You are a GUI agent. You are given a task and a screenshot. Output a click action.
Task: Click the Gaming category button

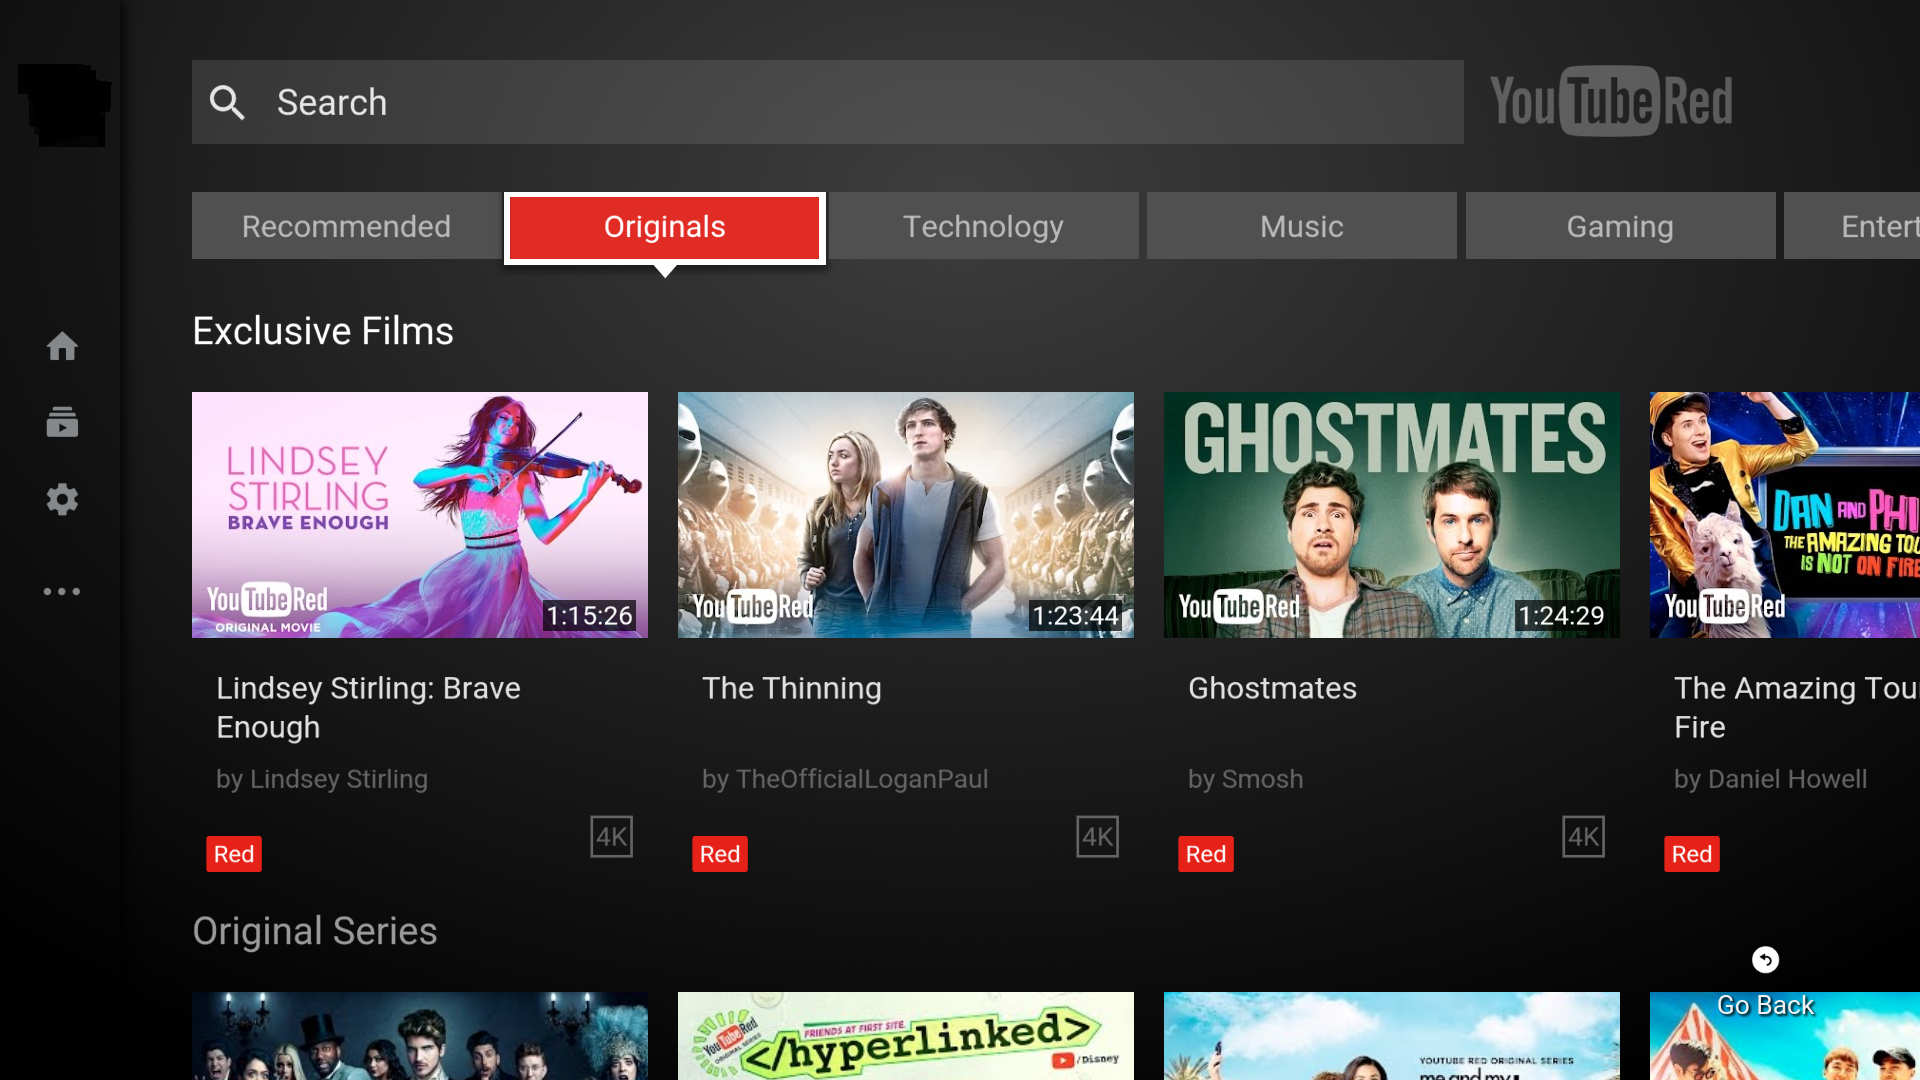click(x=1621, y=225)
